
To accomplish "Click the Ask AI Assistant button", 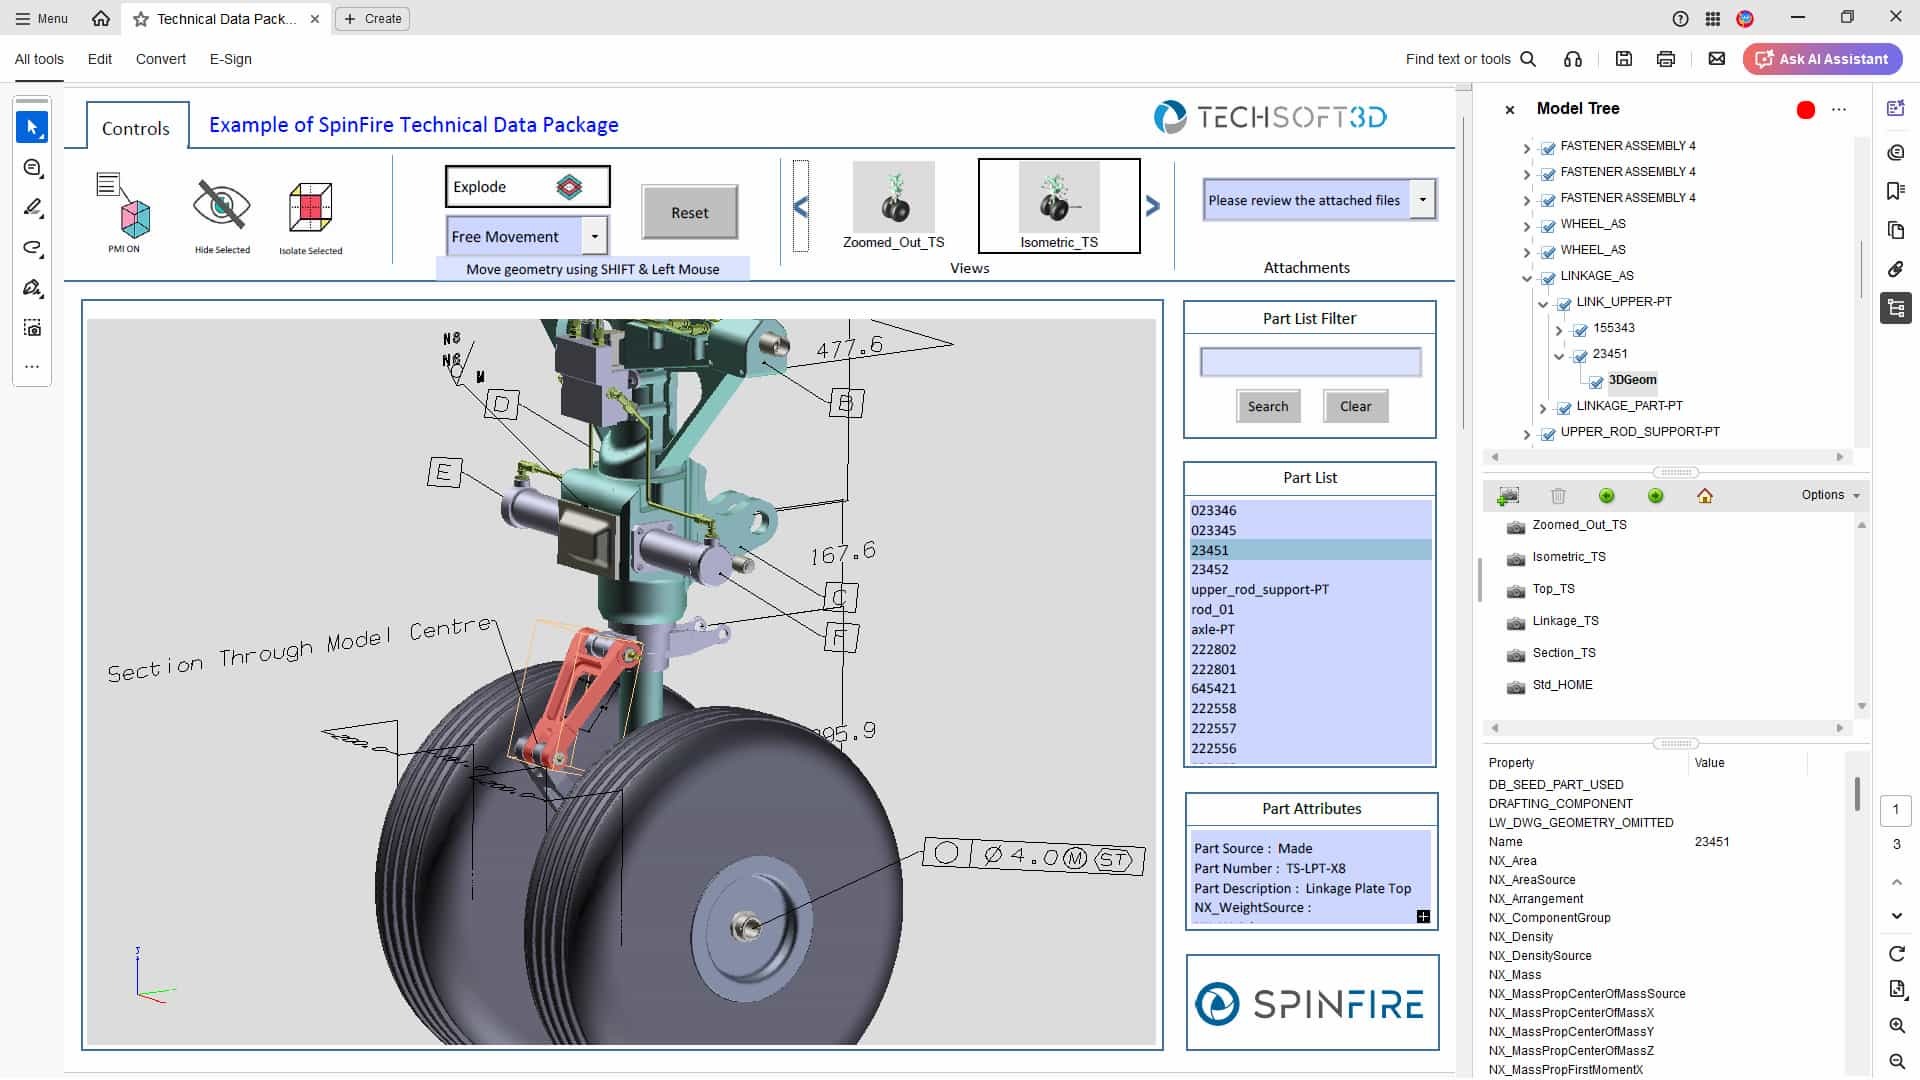I will [1823, 59].
